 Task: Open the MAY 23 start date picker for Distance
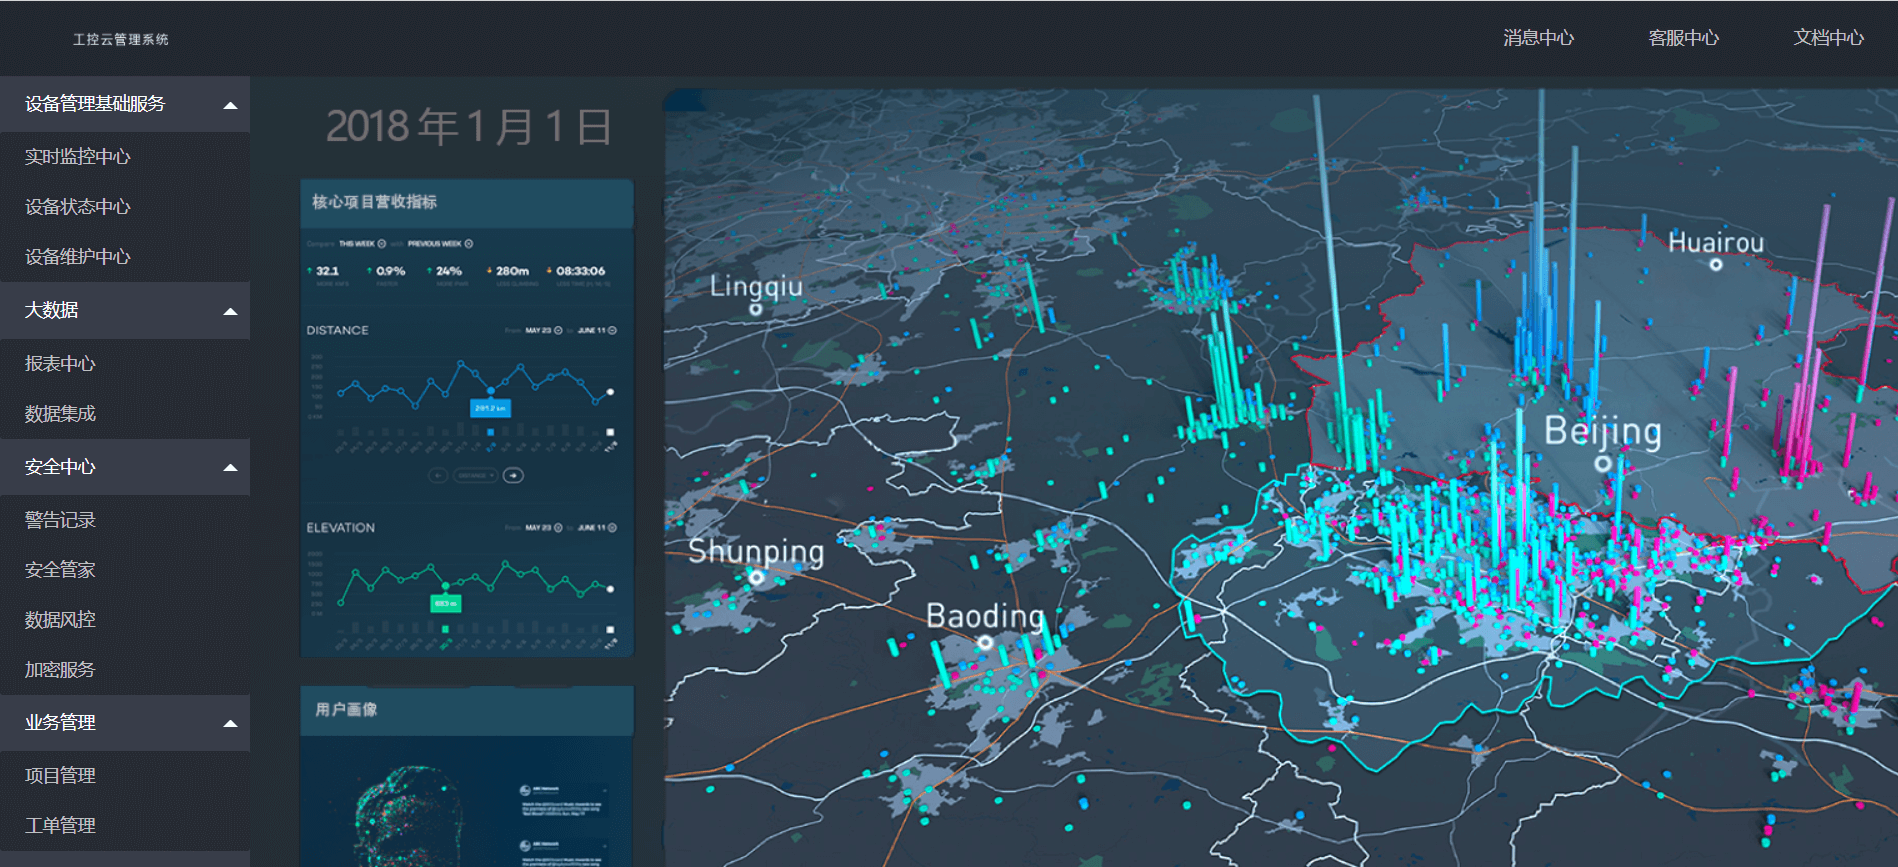(543, 330)
